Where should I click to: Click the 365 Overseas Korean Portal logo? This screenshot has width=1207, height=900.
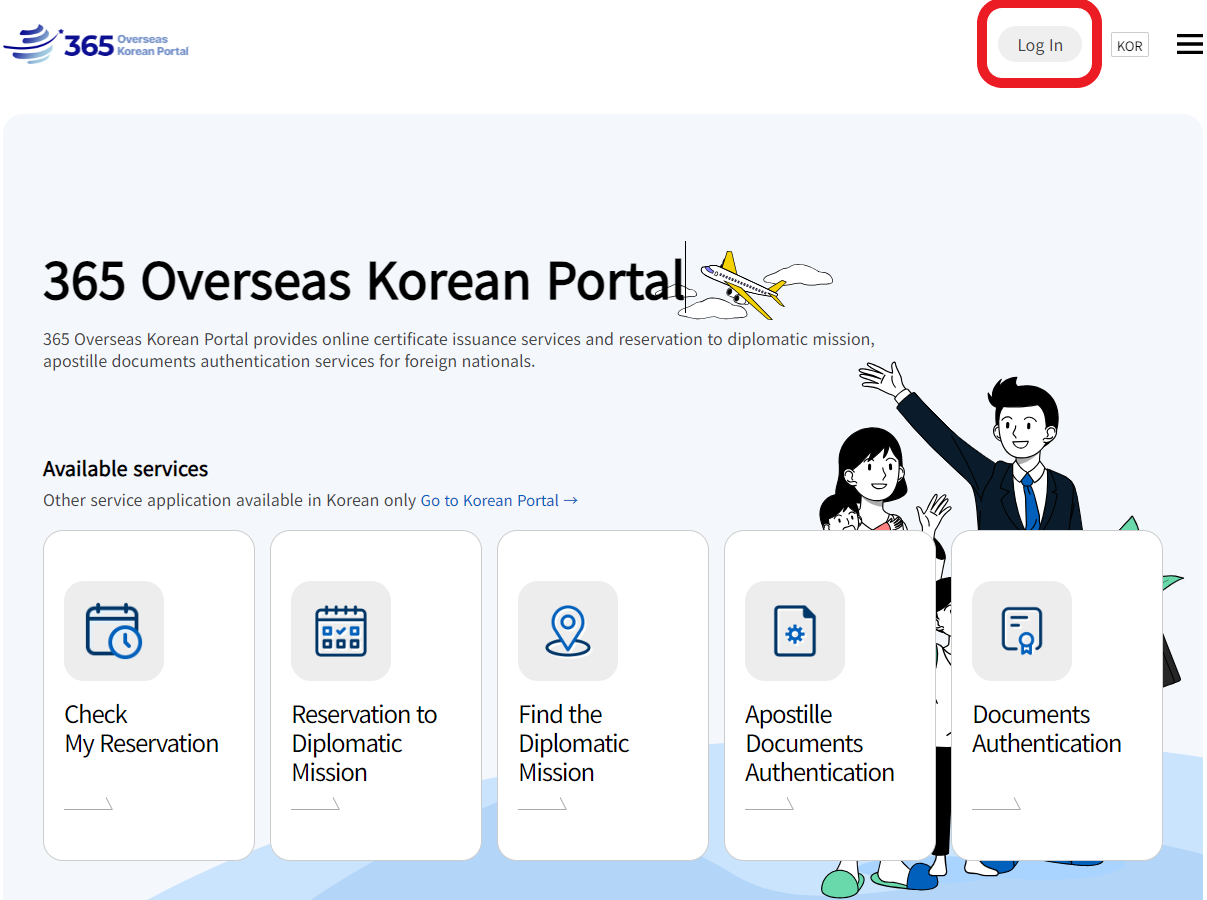[97, 45]
